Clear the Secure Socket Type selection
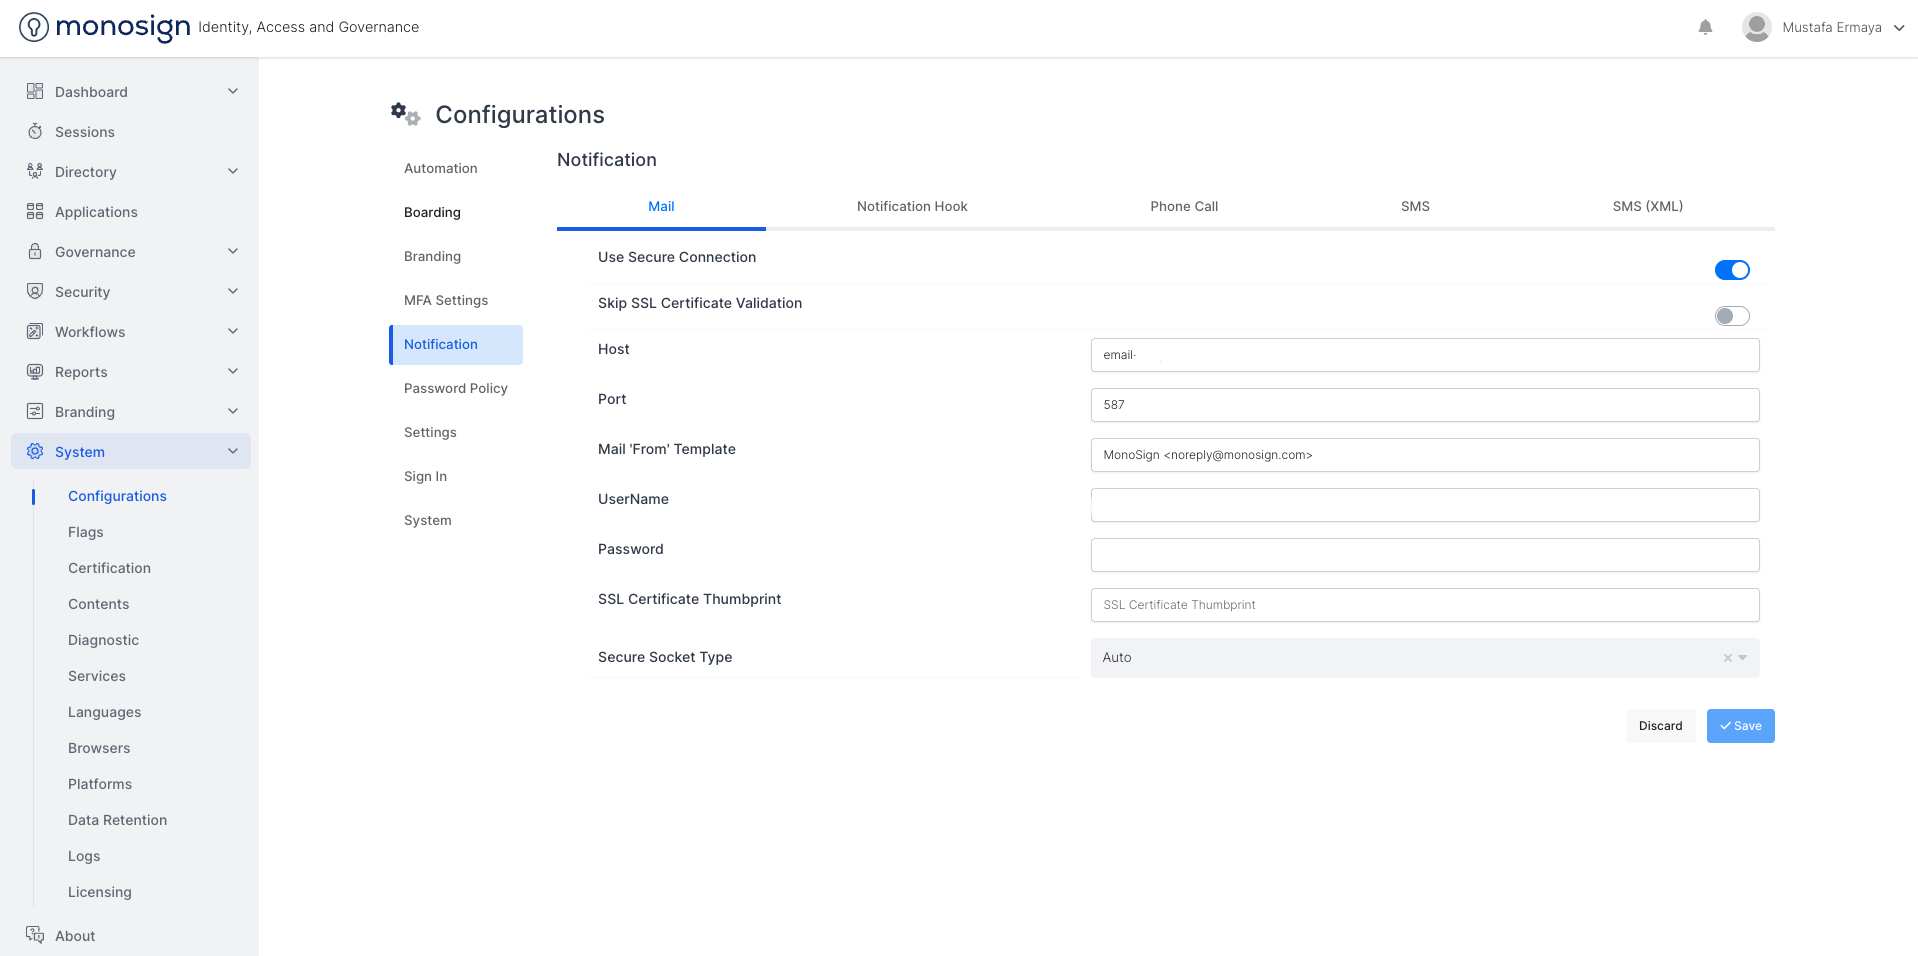 [1727, 658]
